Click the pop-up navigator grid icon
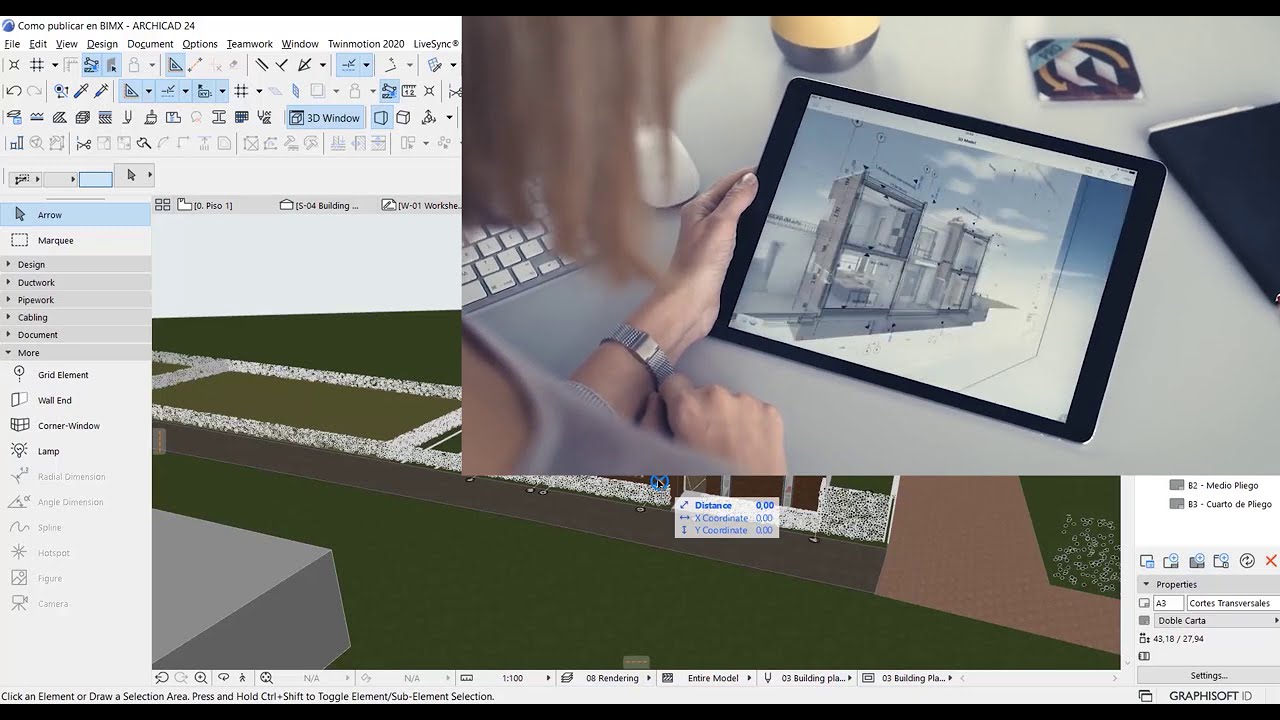 click(162, 205)
